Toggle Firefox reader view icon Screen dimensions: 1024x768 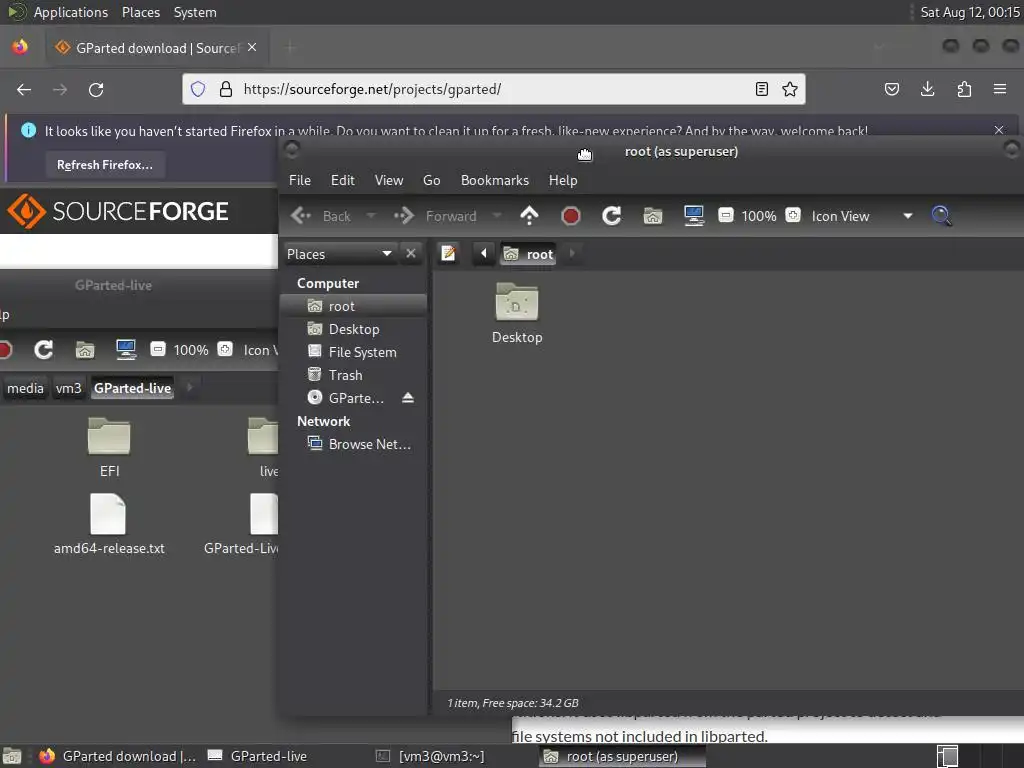pos(761,89)
